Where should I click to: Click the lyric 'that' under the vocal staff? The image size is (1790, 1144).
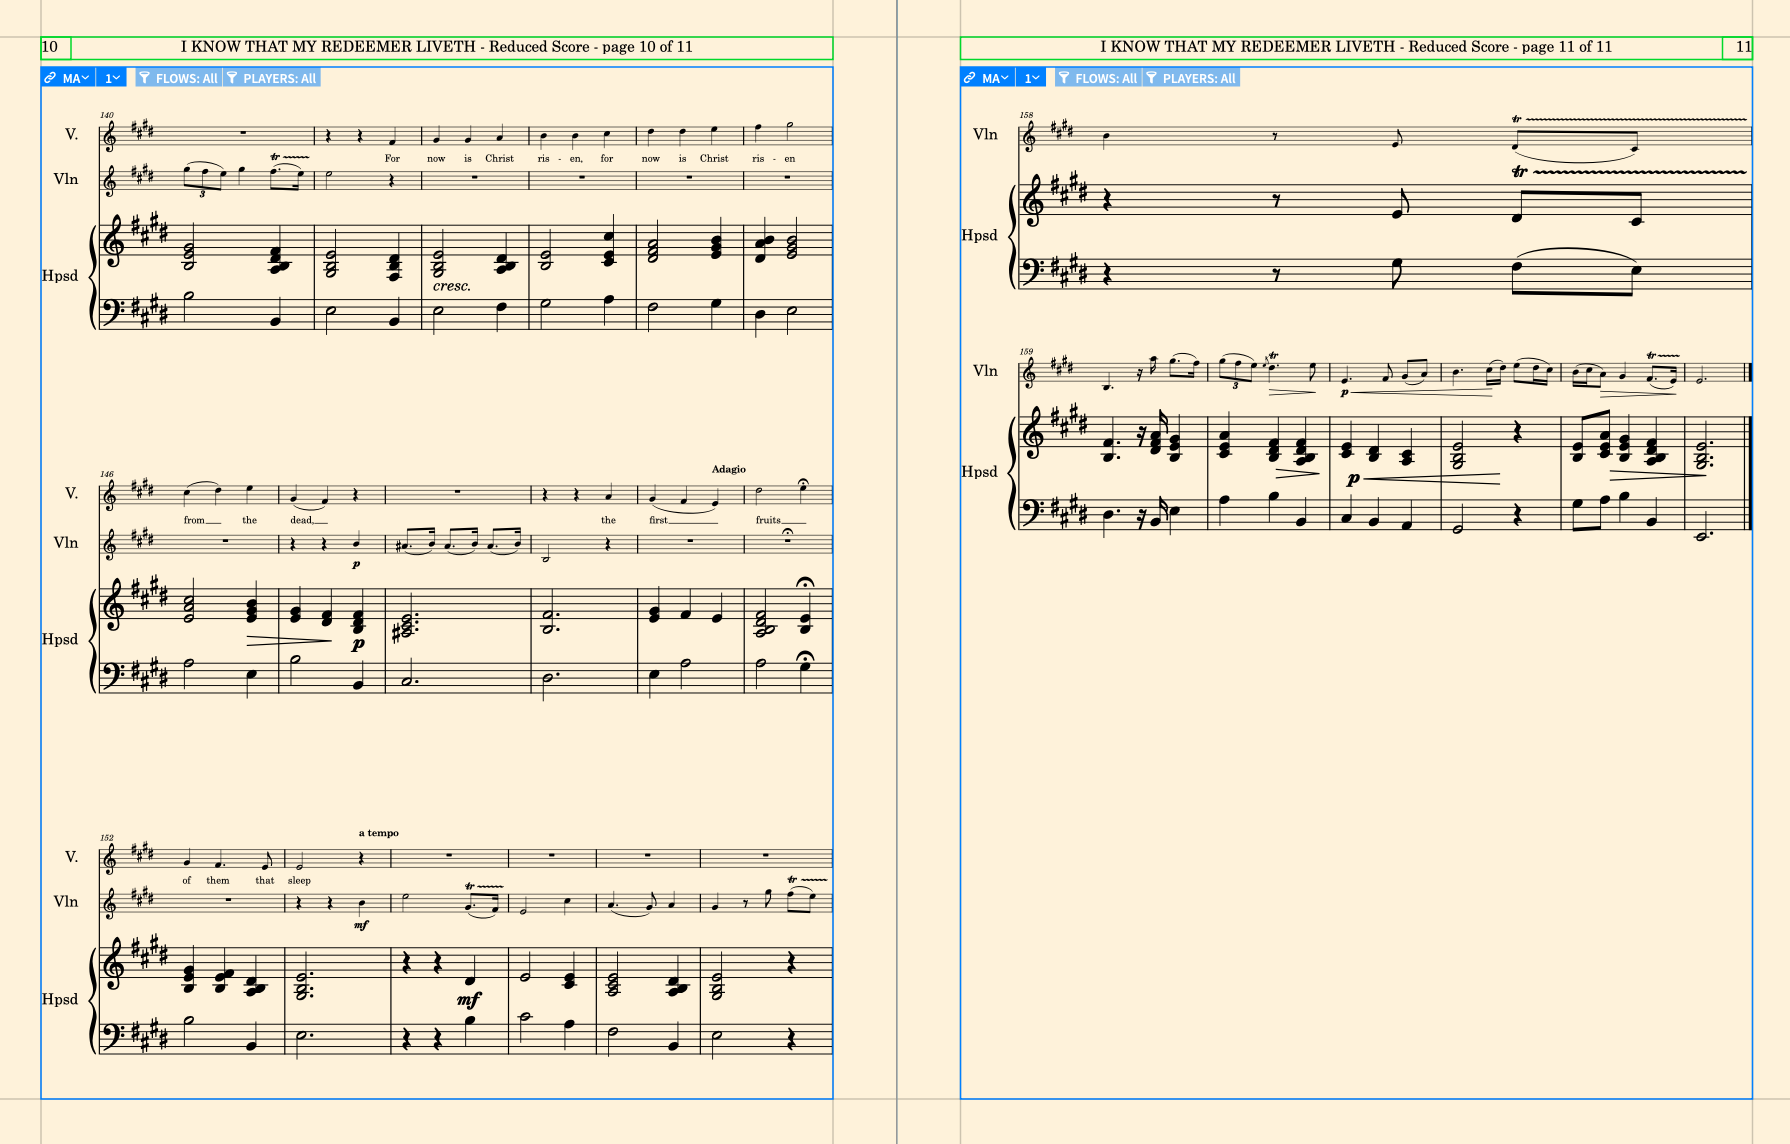pos(264,881)
